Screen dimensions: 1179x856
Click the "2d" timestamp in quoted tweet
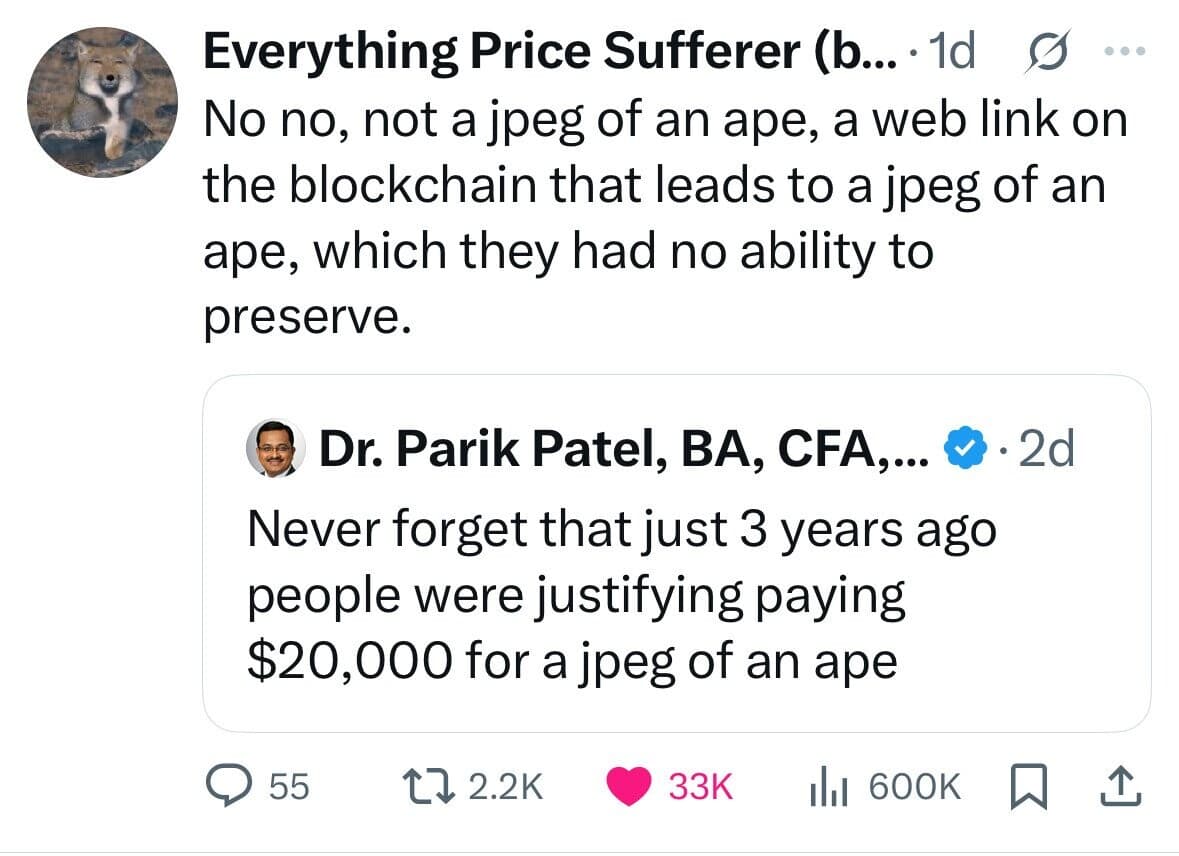(1044, 452)
